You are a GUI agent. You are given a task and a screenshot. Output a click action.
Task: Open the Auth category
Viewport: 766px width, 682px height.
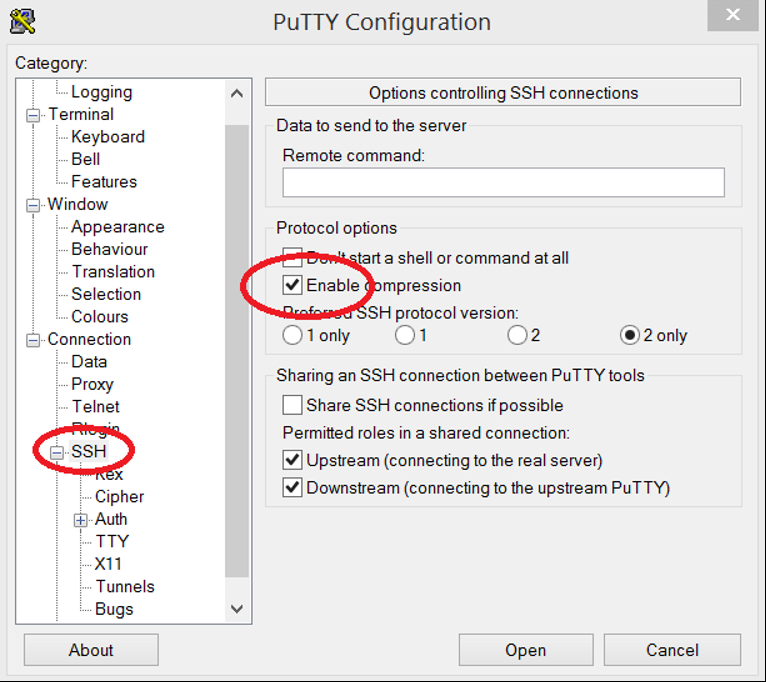click(111, 519)
